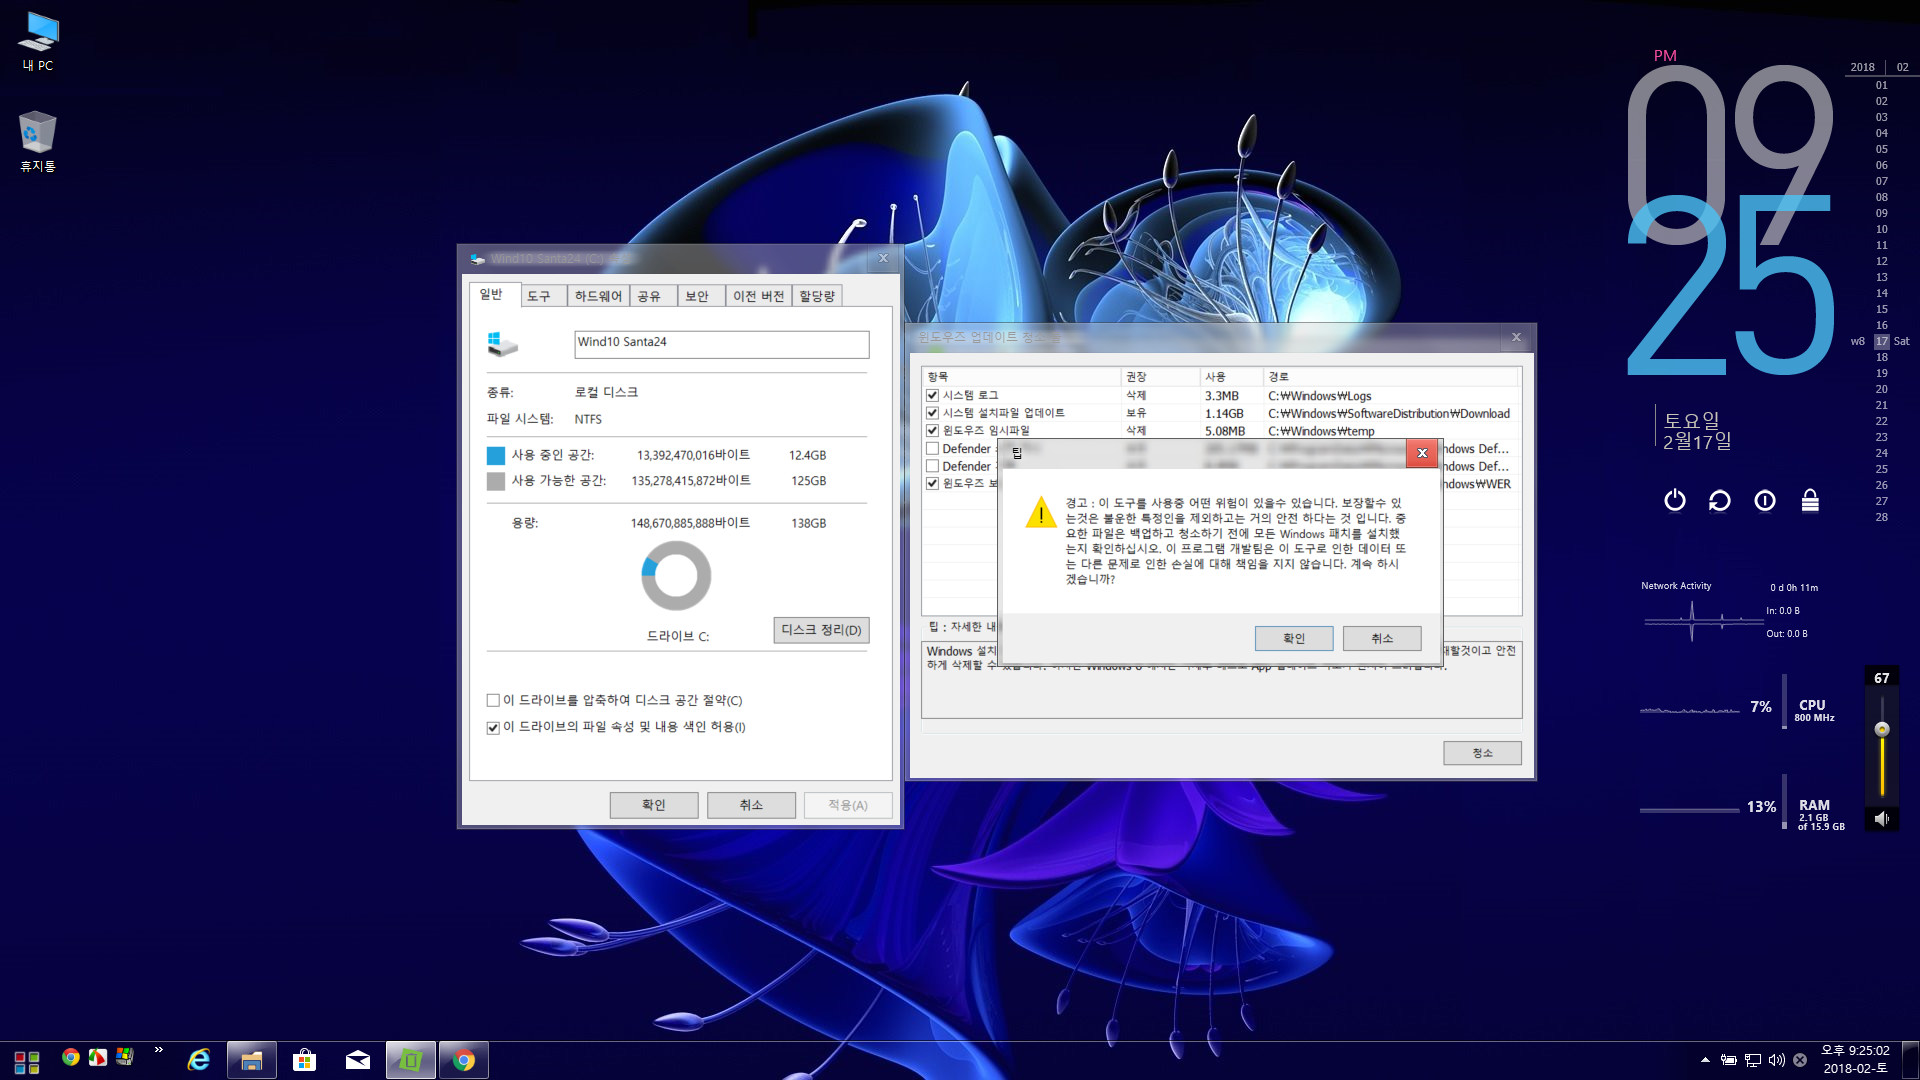The width and height of the screenshot is (1920, 1080).
Task: Switch to 이전 버전 tab
Action: 758,296
